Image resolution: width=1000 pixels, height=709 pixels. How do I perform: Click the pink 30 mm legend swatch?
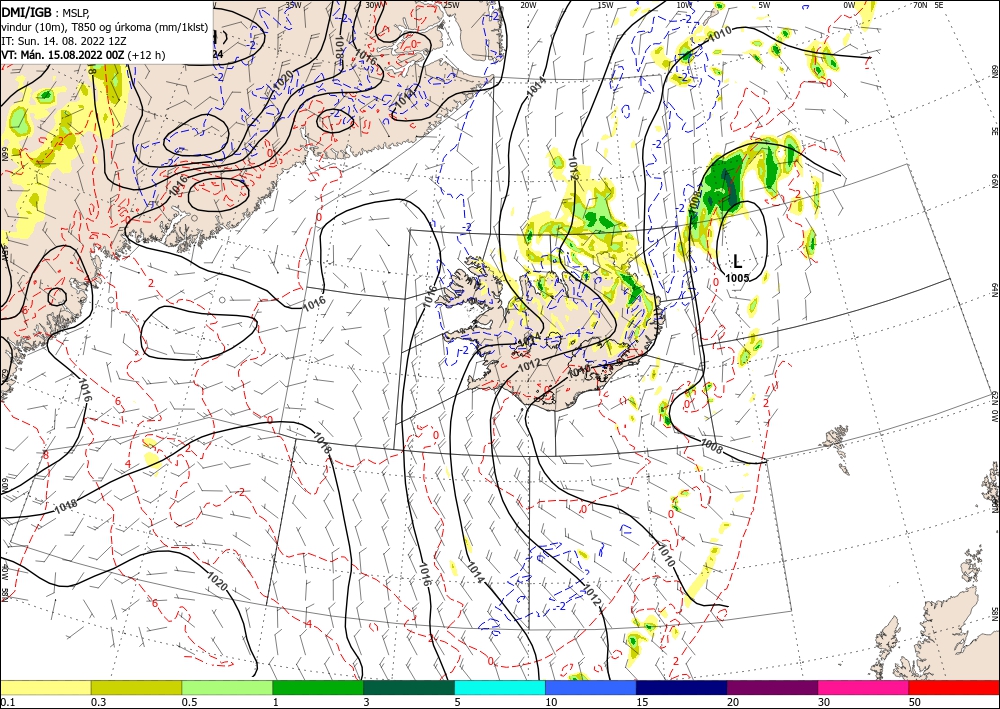pyautogui.click(x=864, y=687)
